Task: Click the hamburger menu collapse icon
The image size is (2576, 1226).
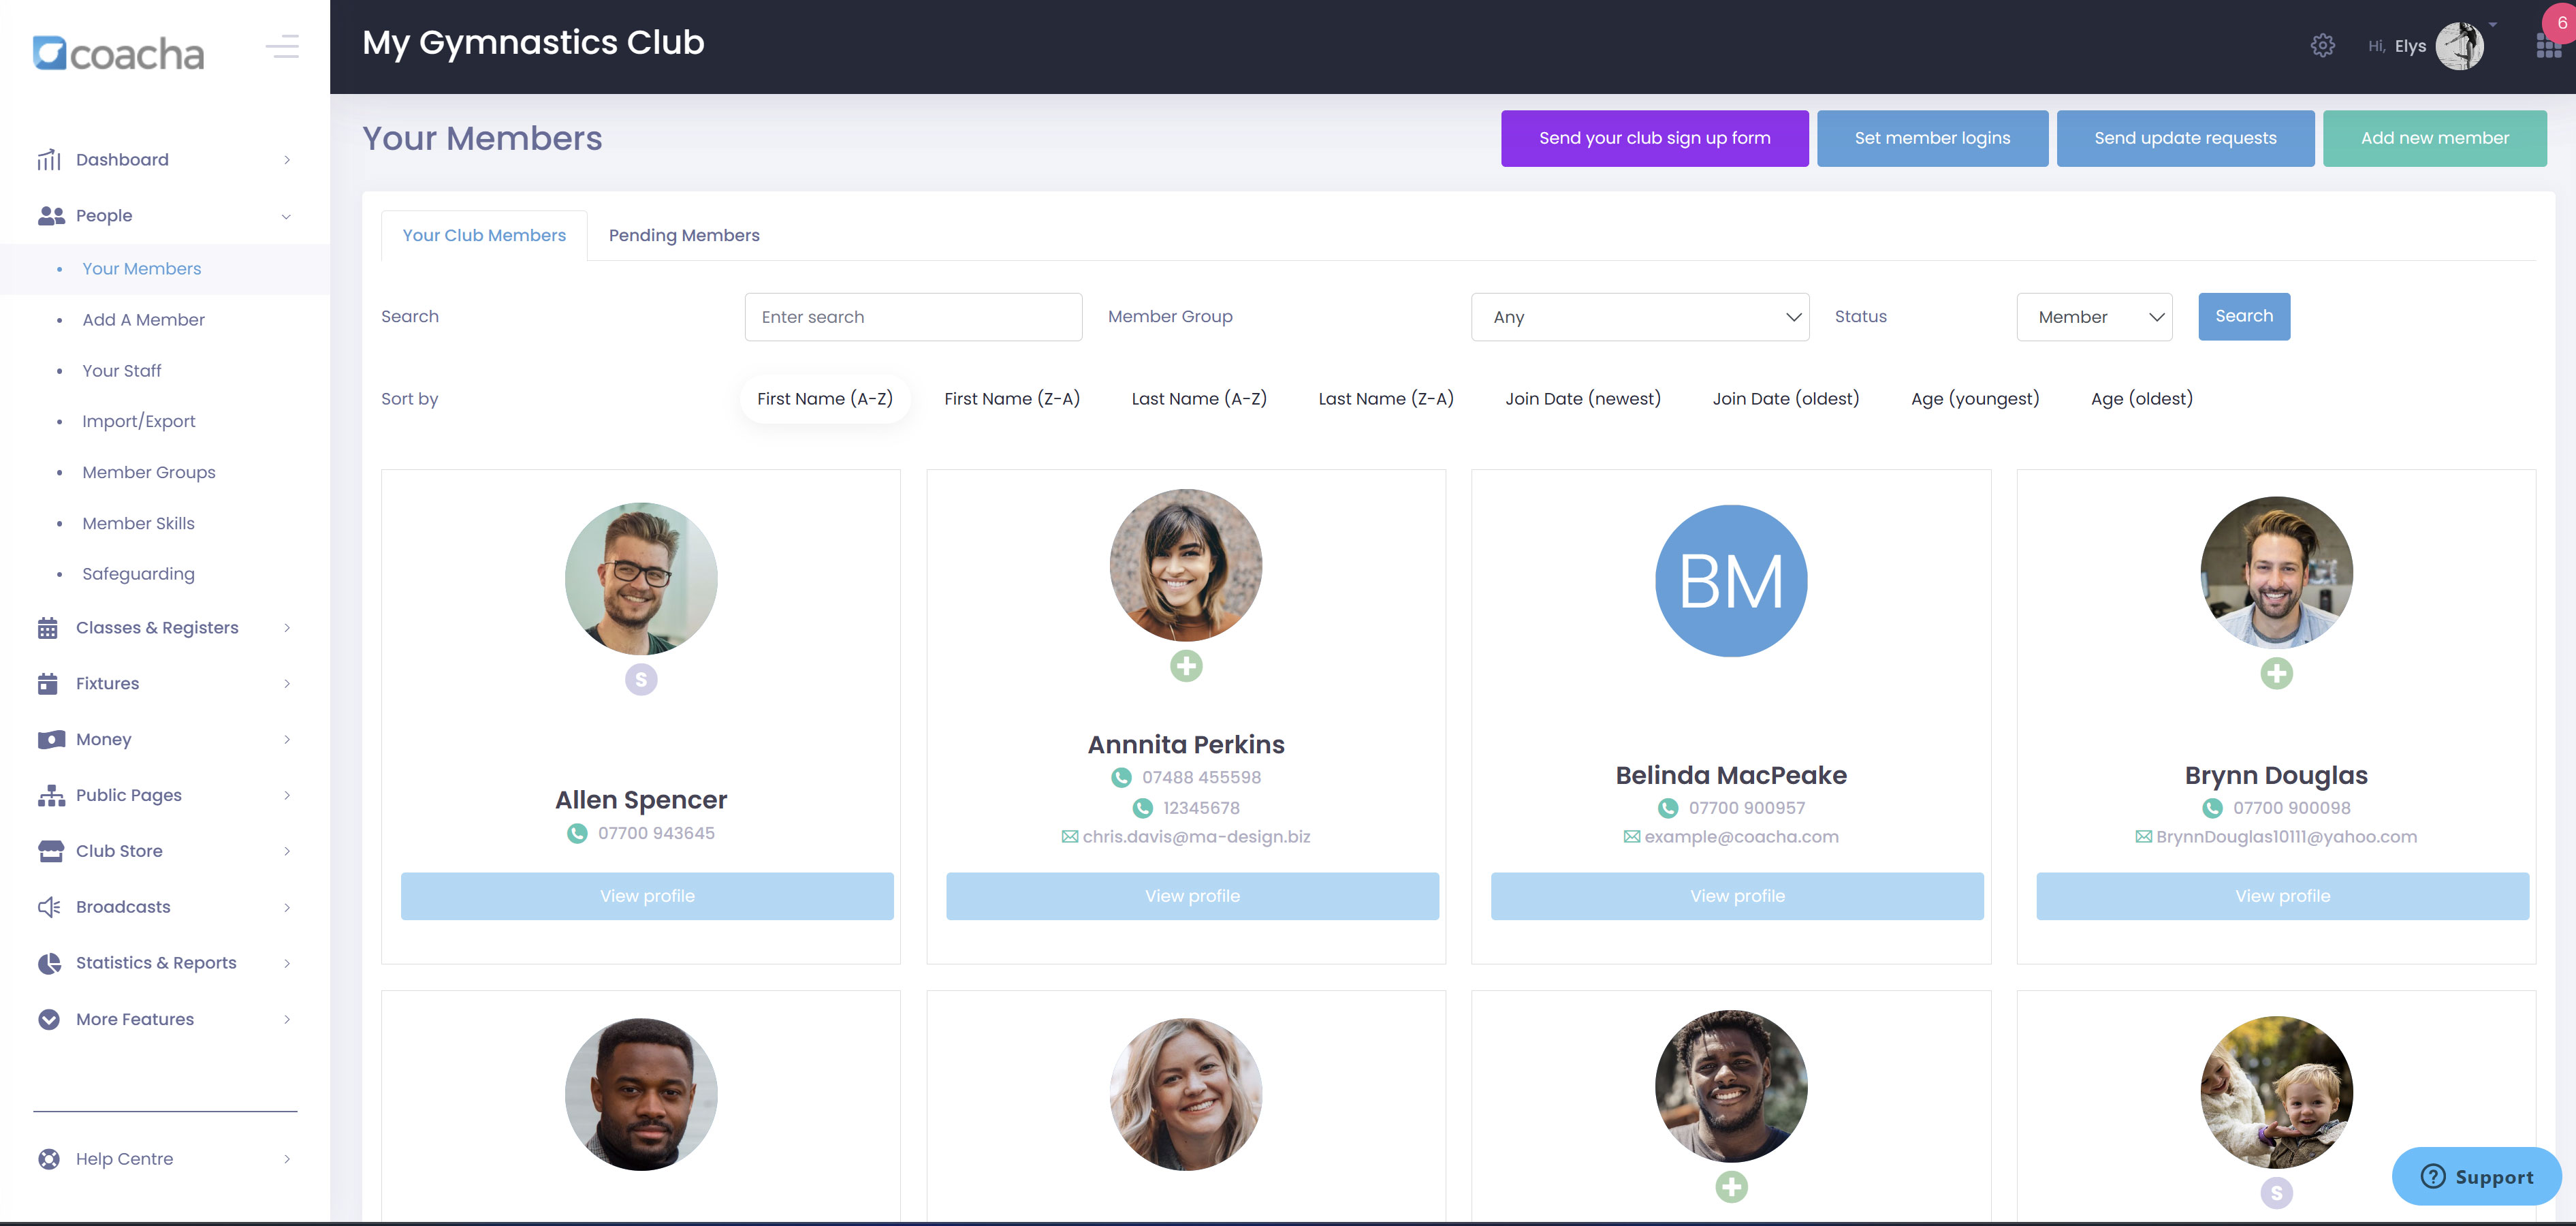Action: coord(282,46)
